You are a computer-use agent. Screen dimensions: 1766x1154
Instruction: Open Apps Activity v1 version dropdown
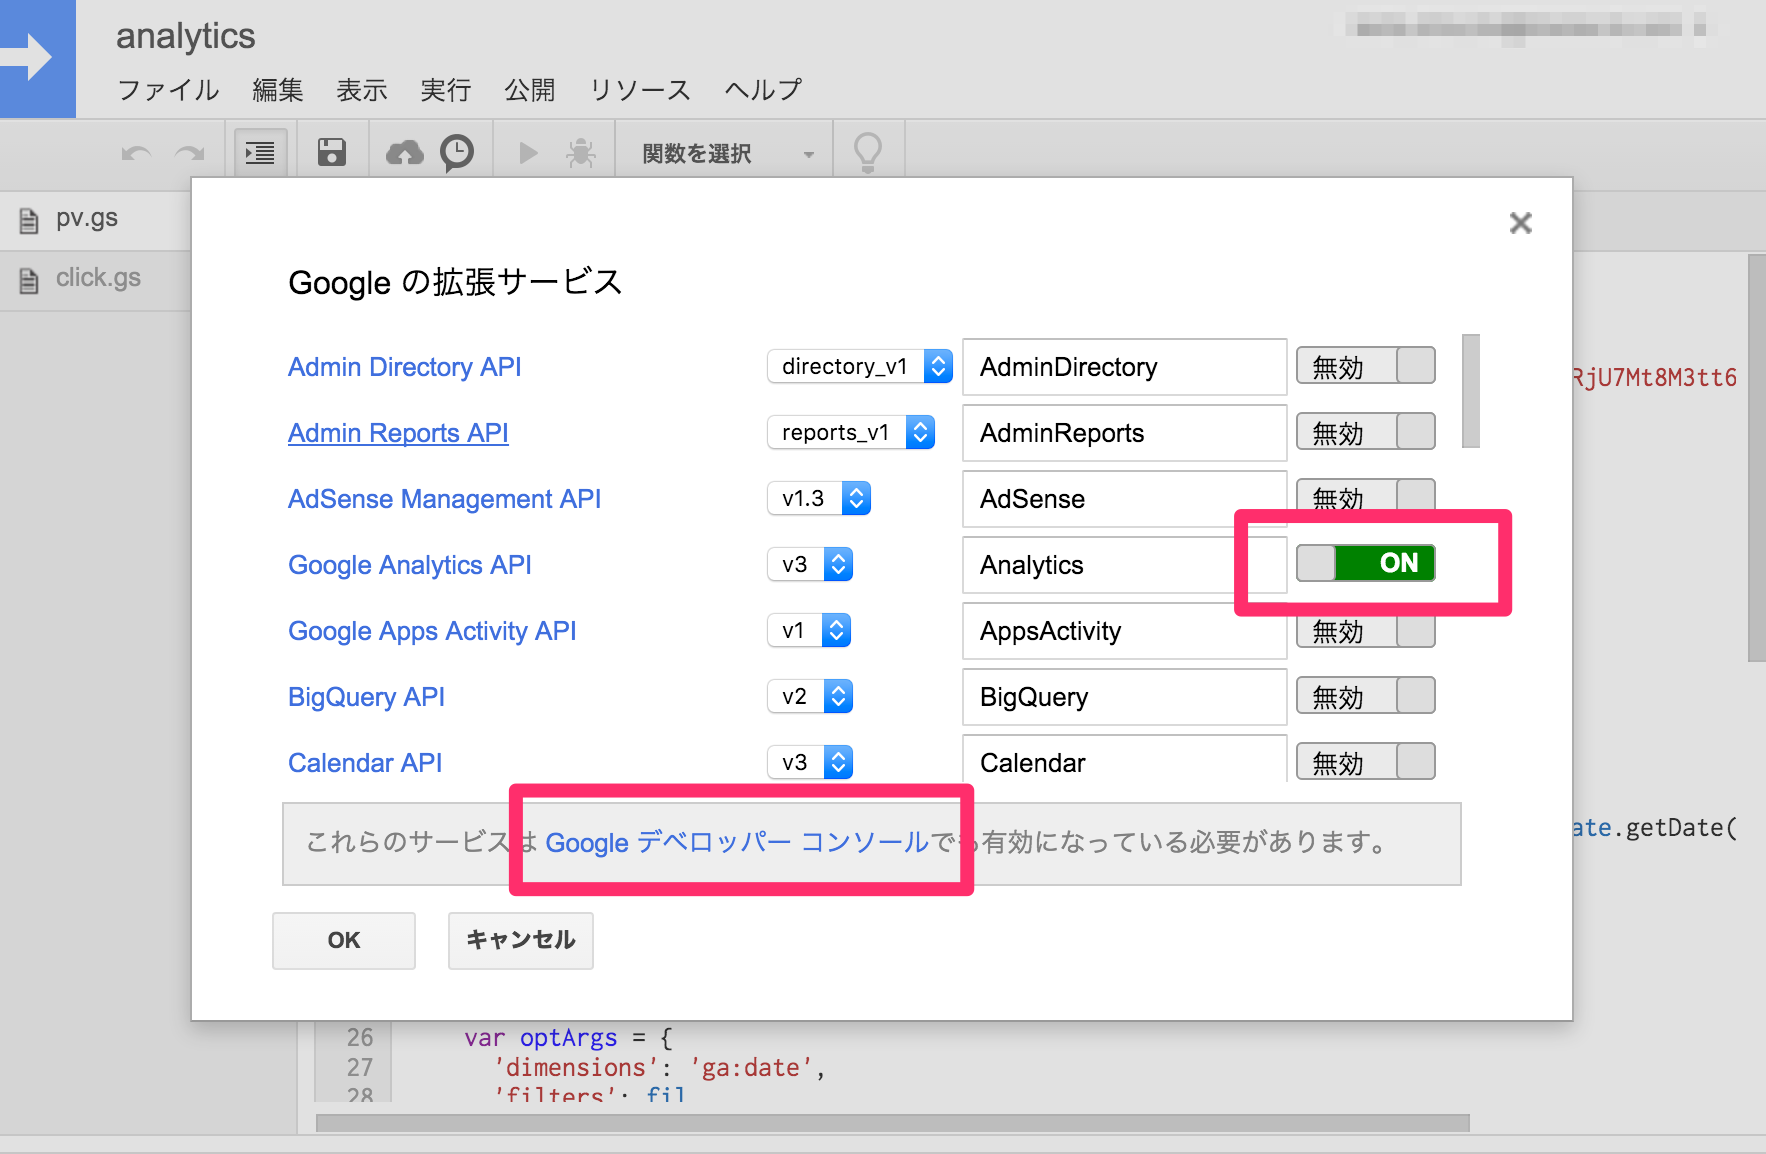coord(809,630)
